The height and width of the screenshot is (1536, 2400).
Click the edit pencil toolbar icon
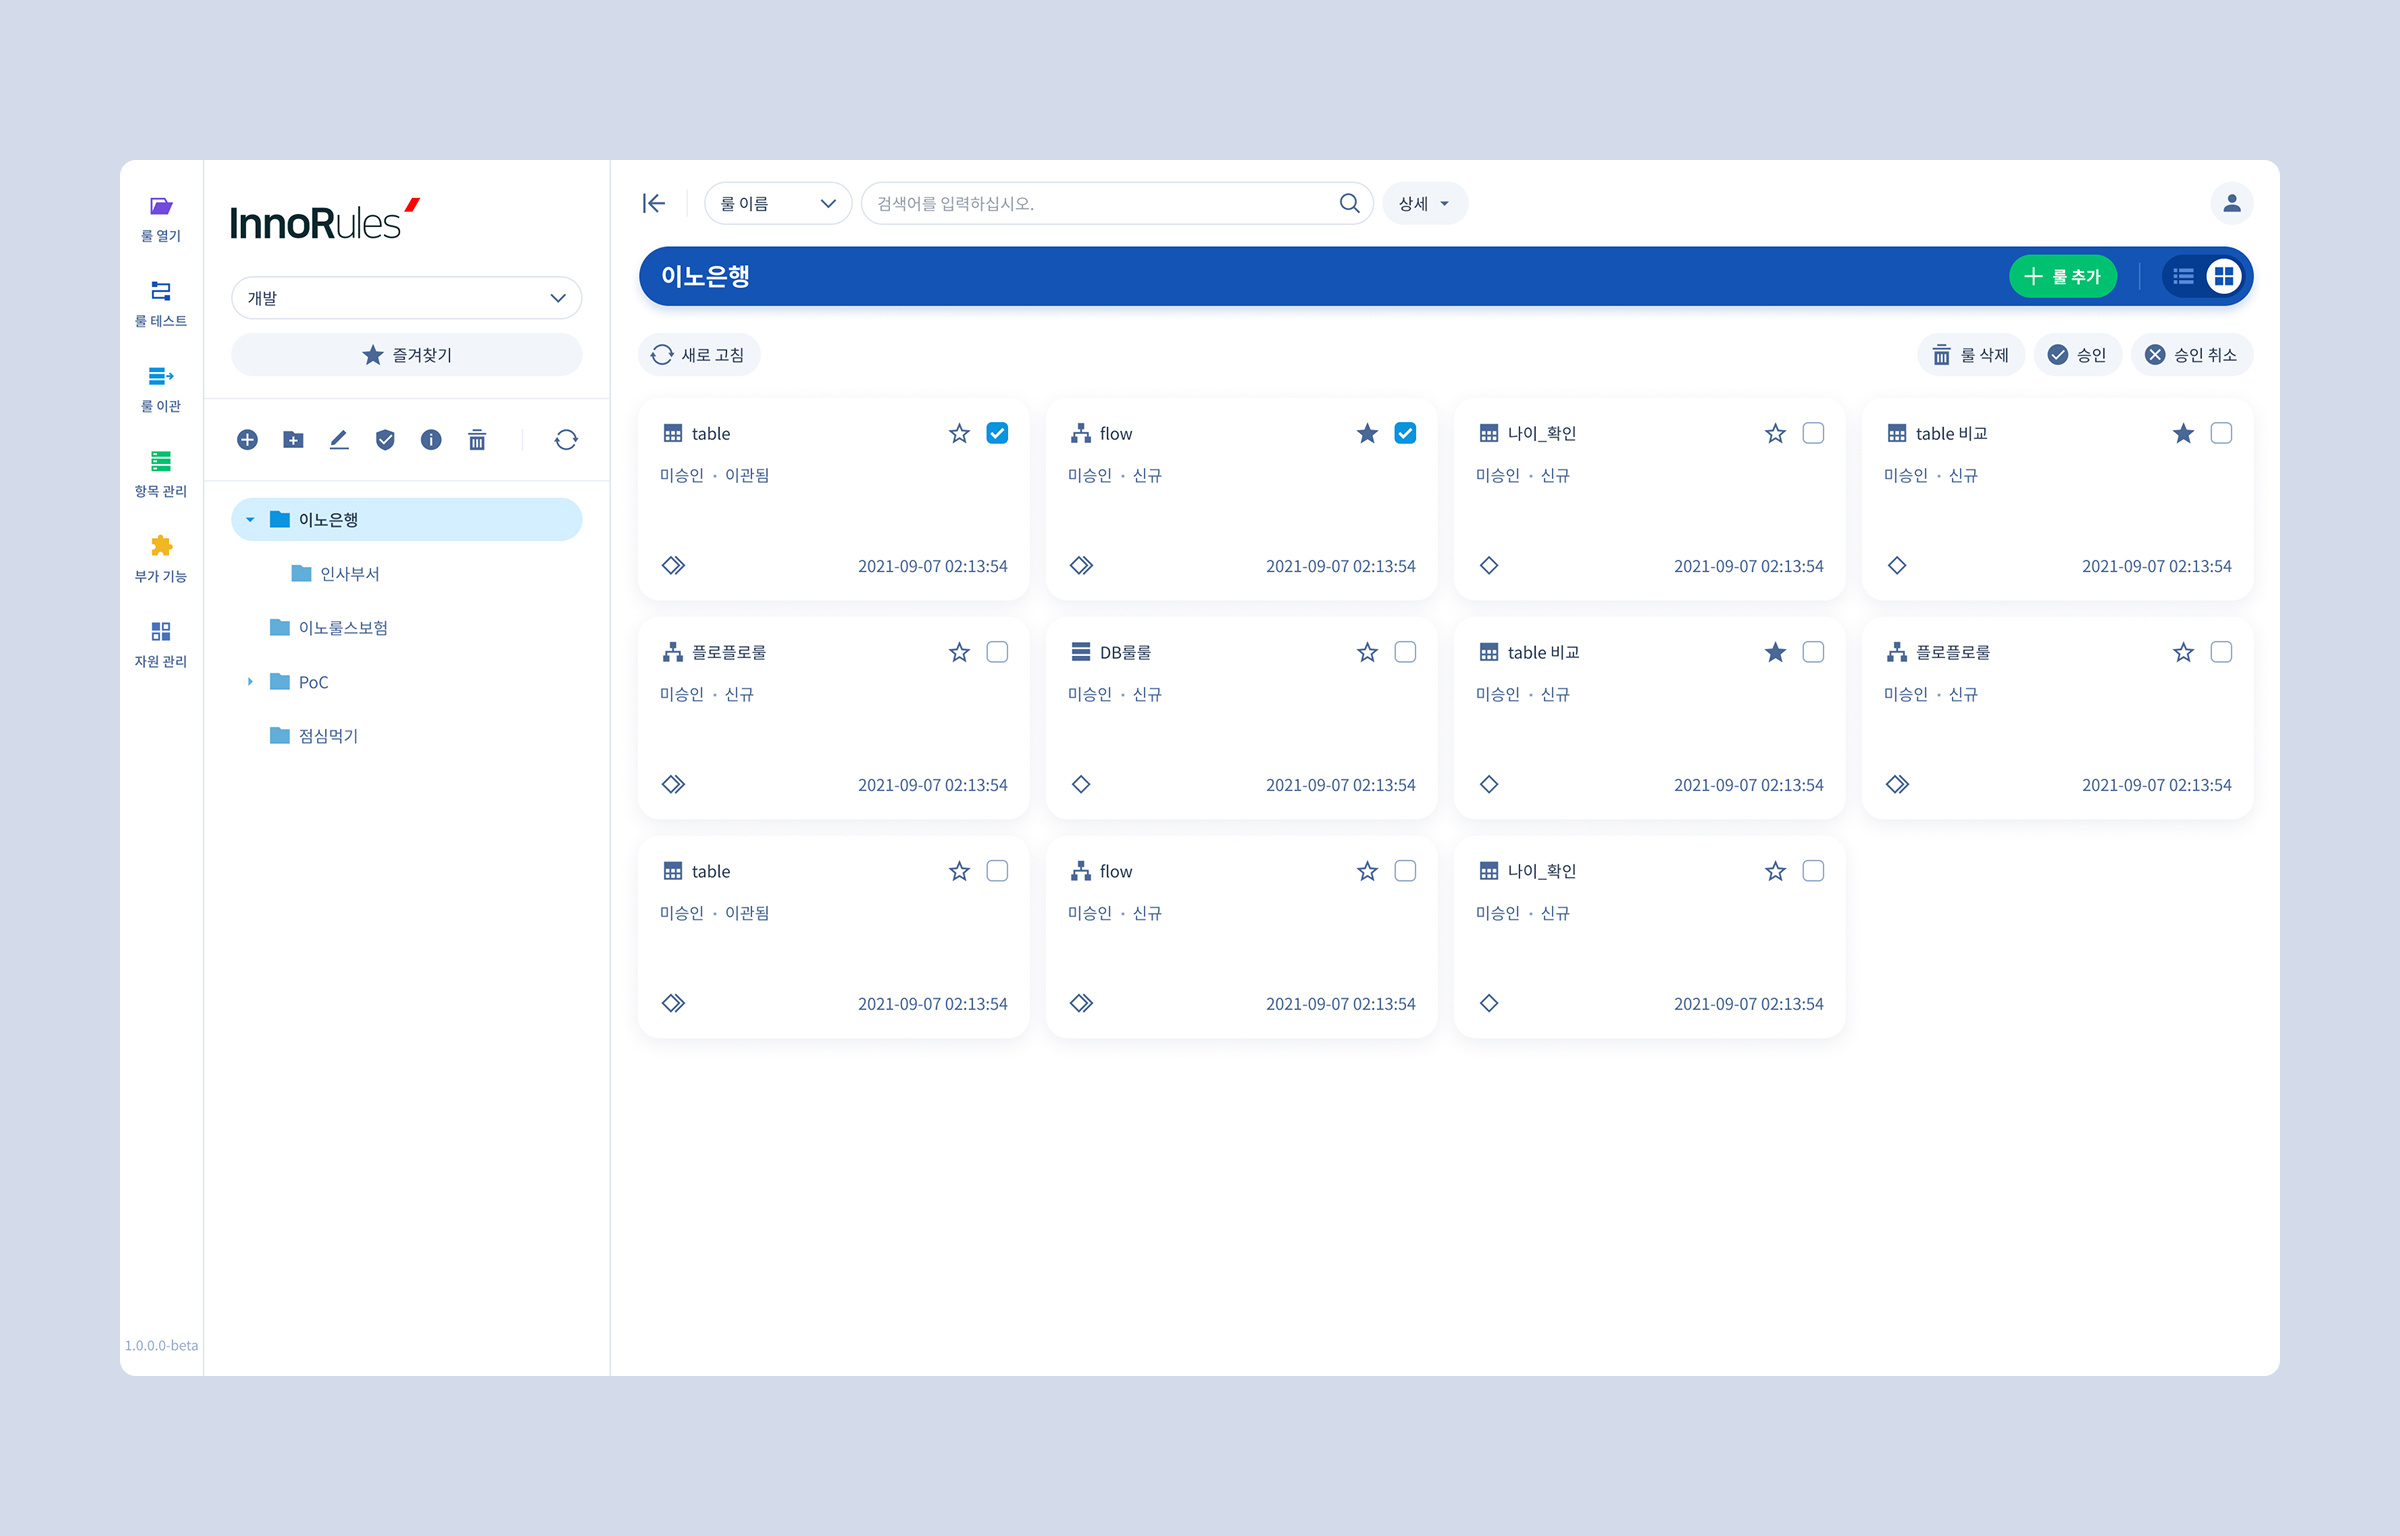(339, 440)
